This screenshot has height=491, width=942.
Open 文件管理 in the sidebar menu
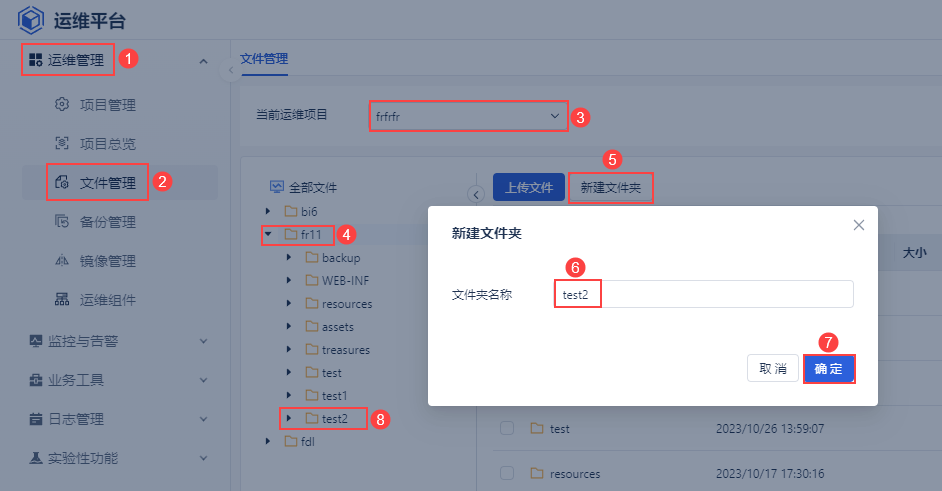[x=107, y=183]
